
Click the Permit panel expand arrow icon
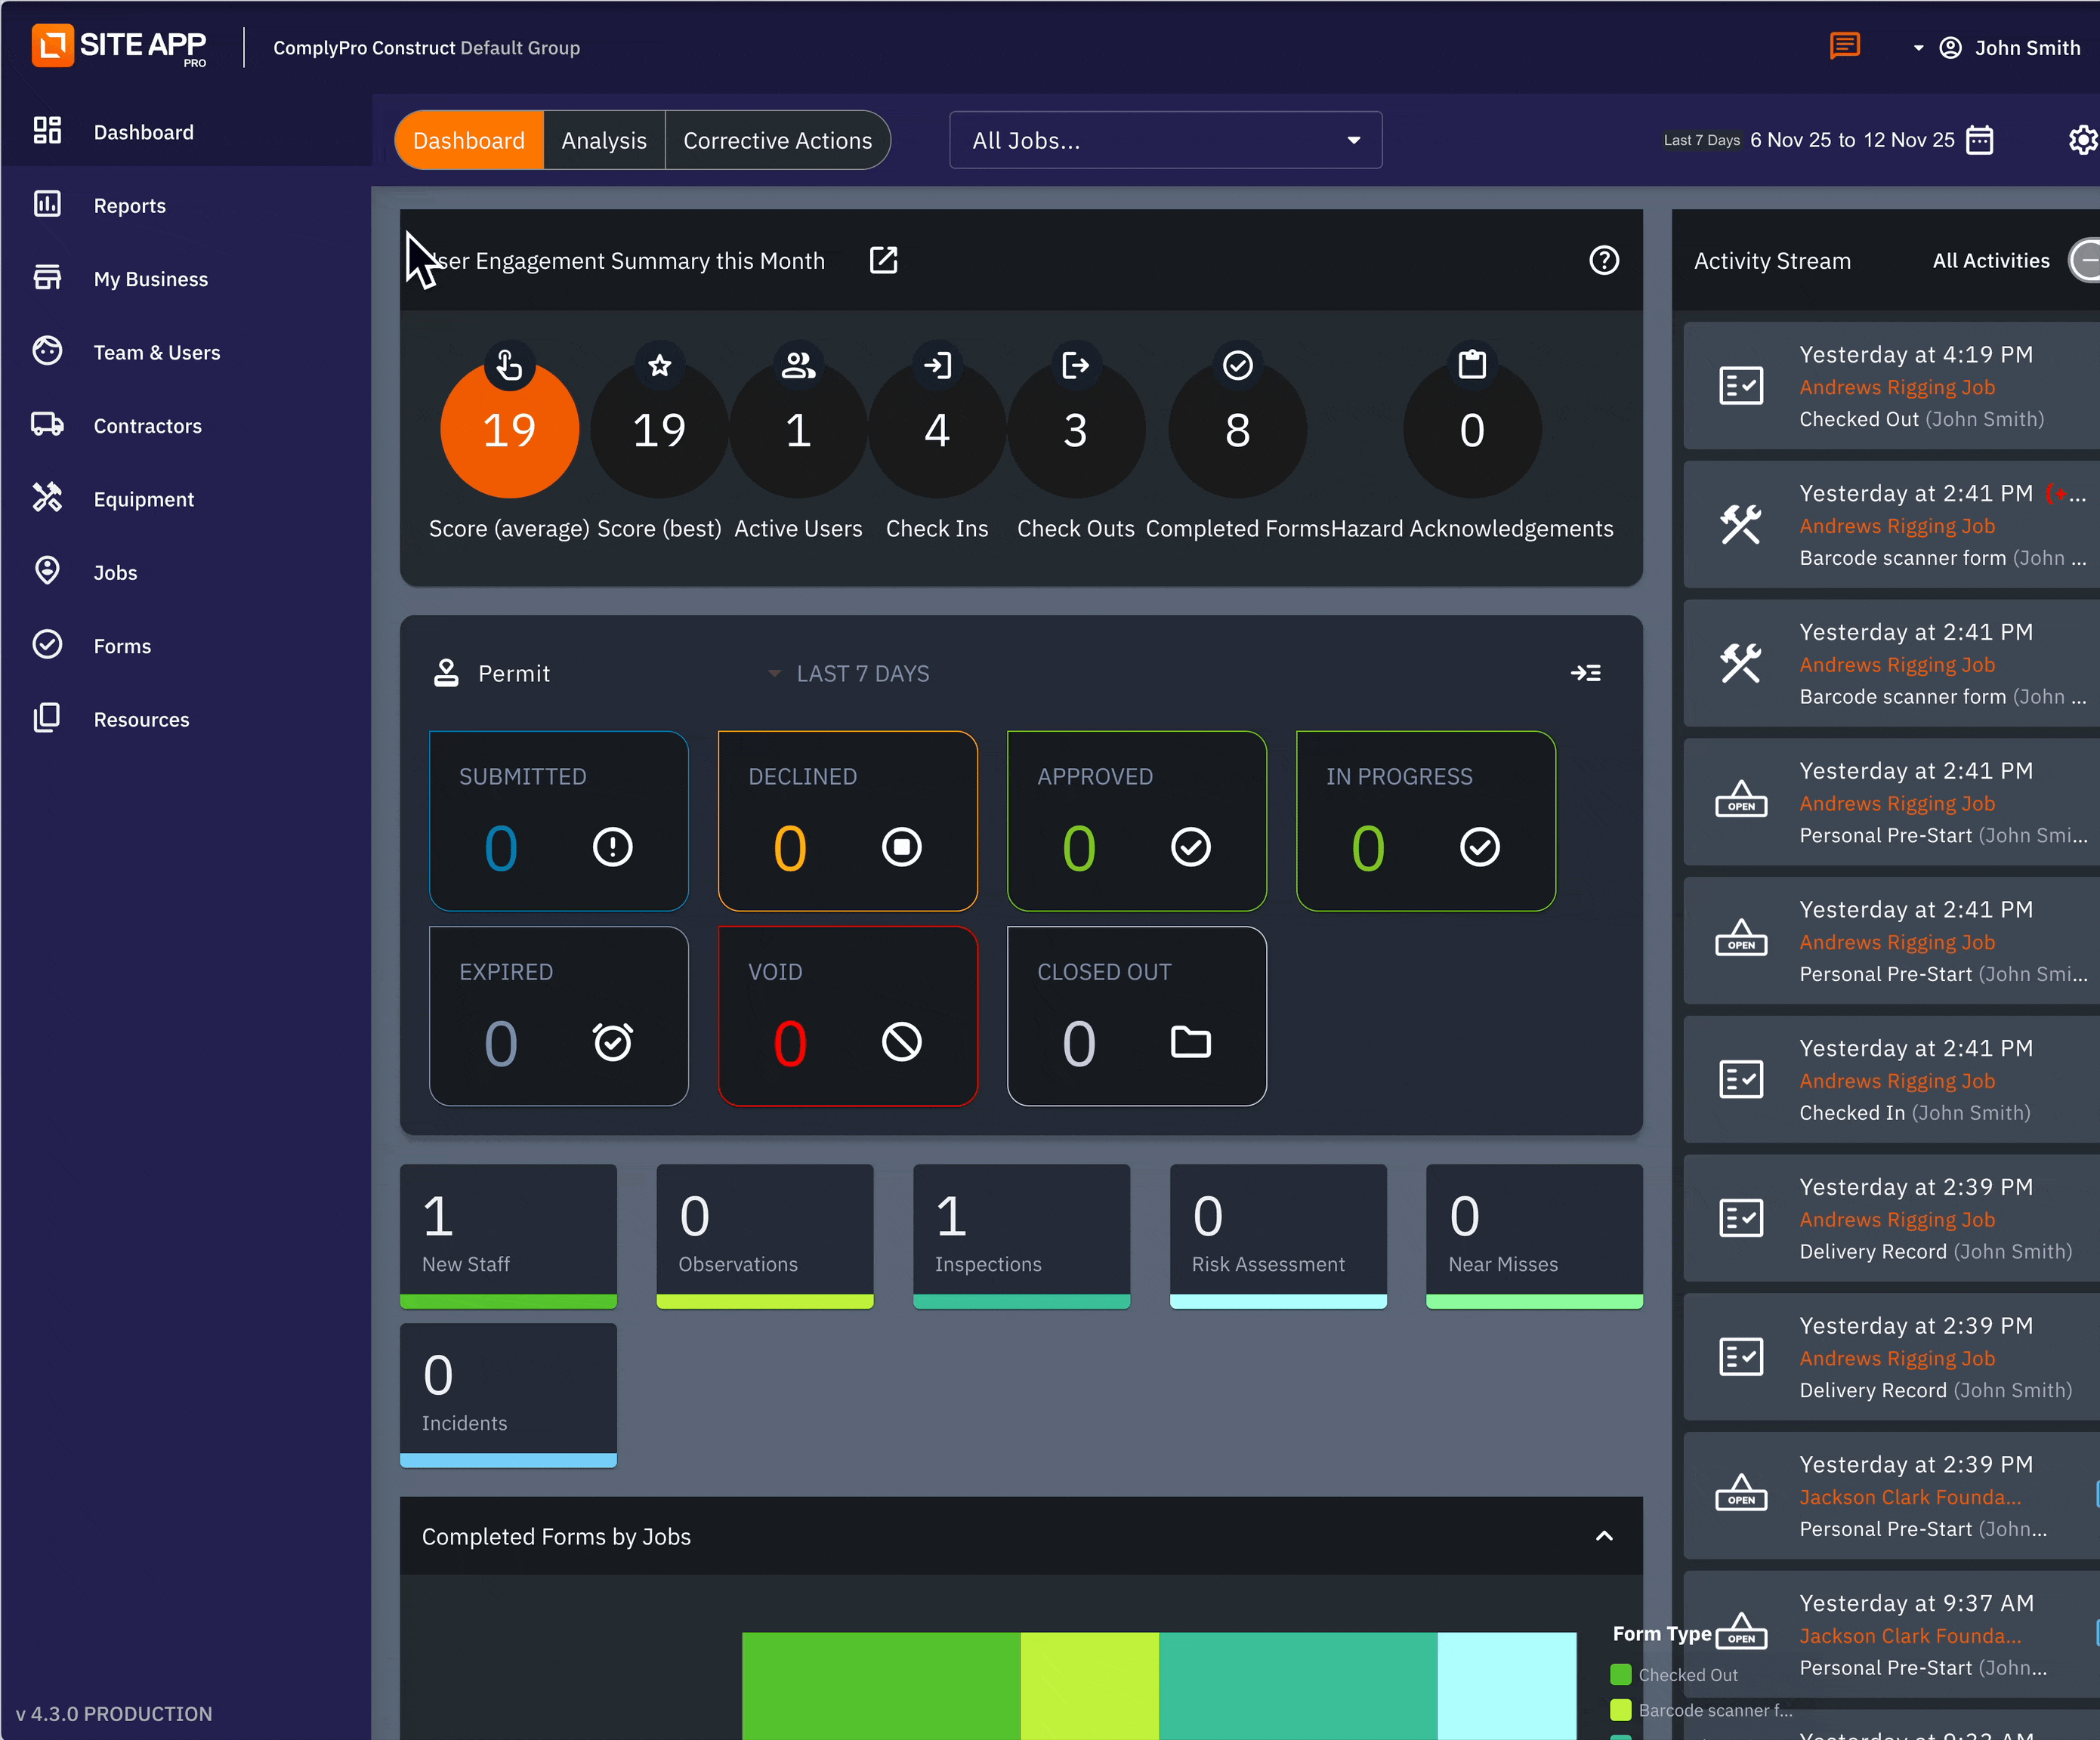tap(1585, 673)
